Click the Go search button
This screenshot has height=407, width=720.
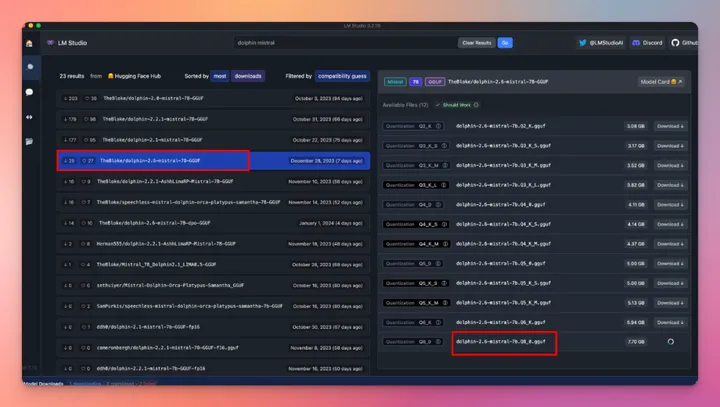(505, 43)
